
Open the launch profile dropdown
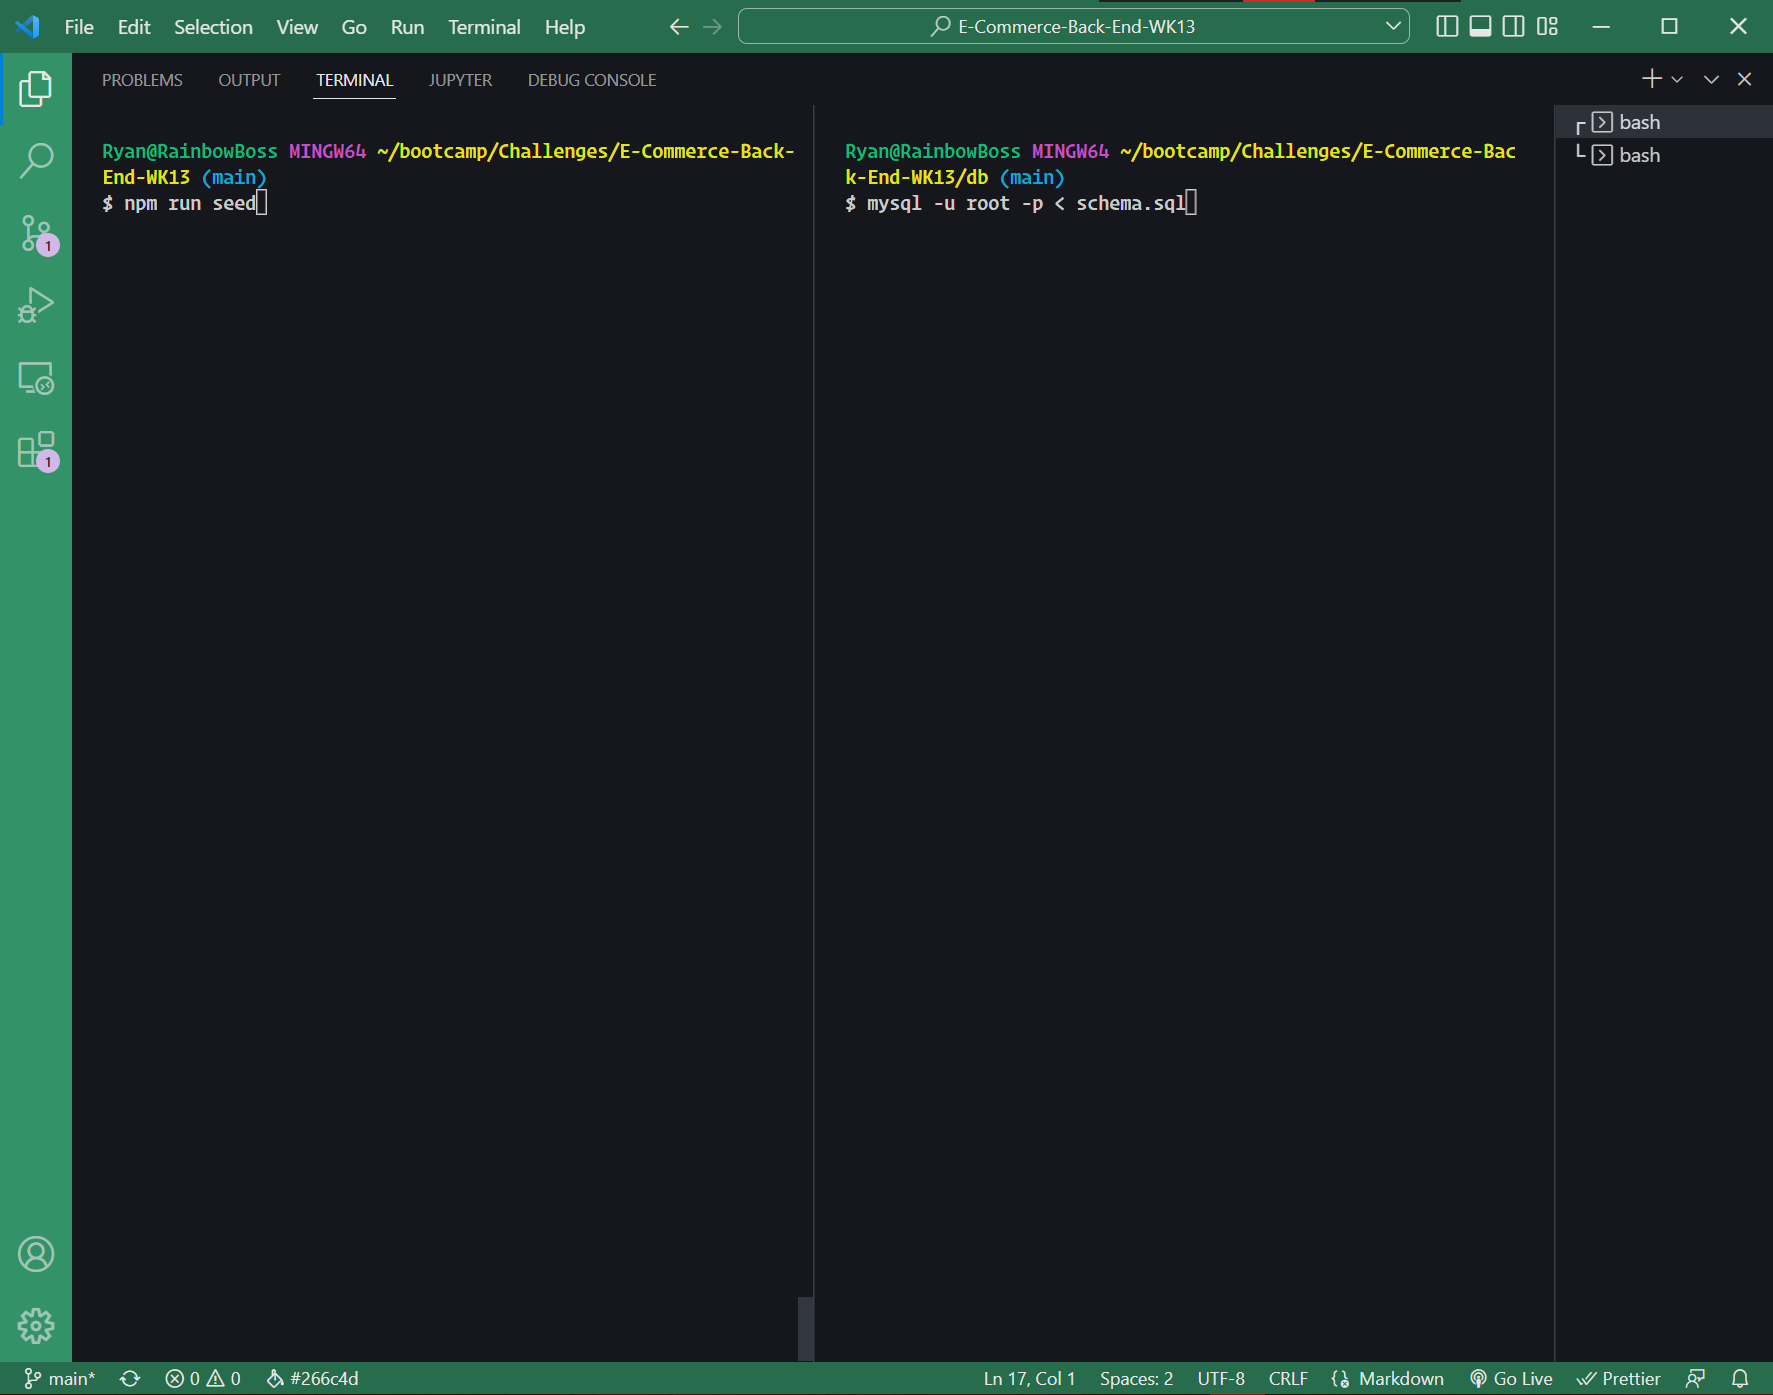pyautogui.click(x=1676, y=79)
